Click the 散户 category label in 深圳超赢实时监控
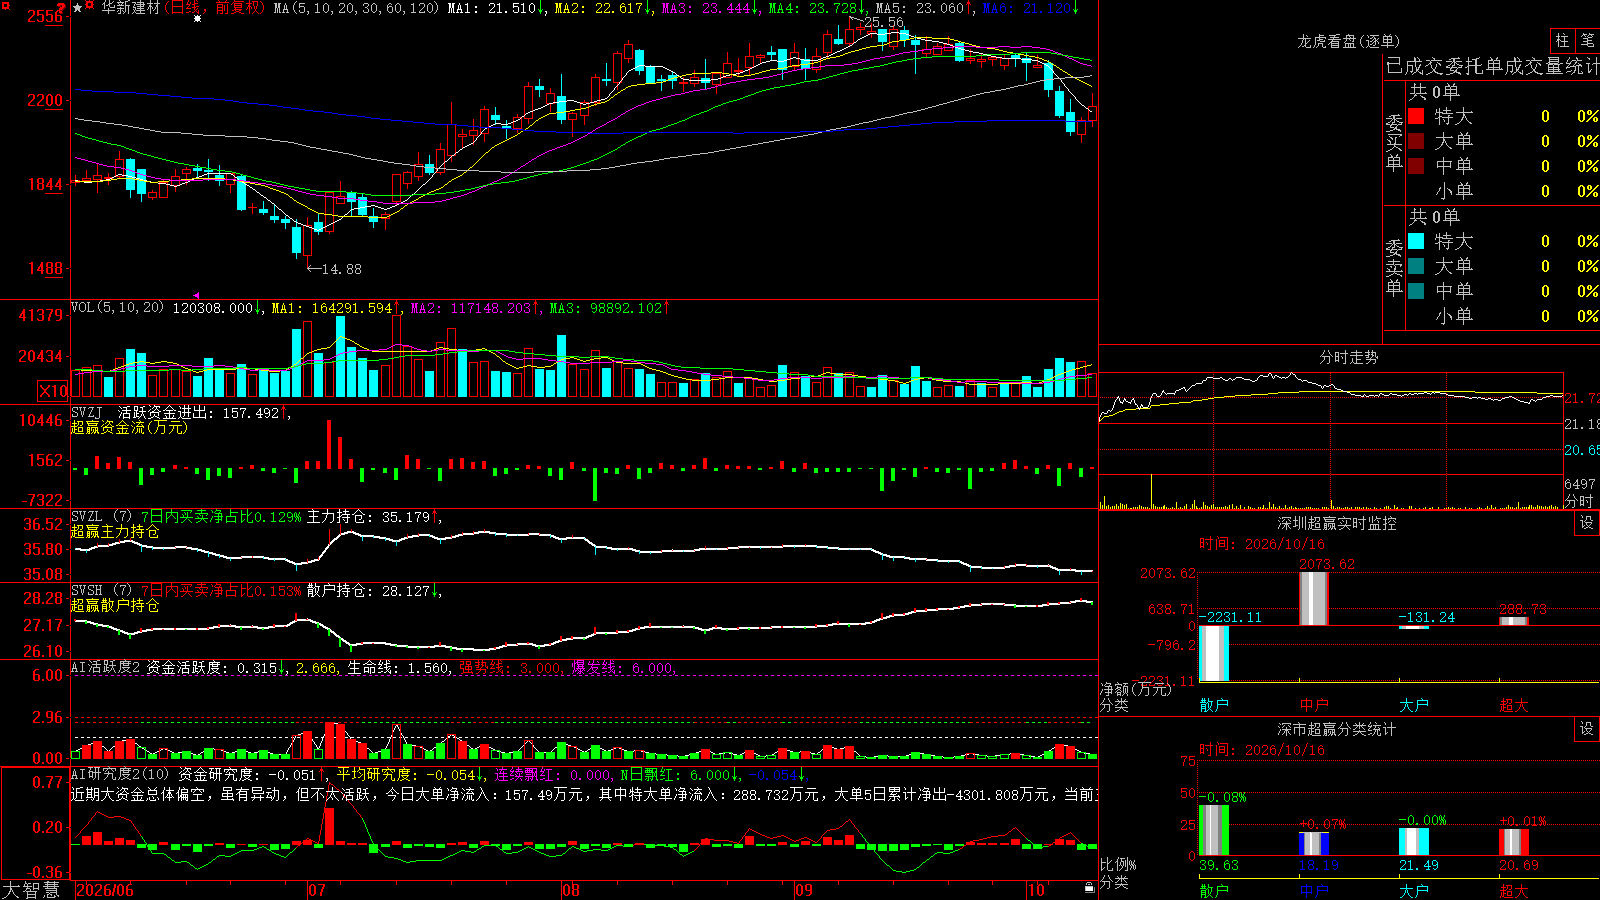 coord(1214,705)
